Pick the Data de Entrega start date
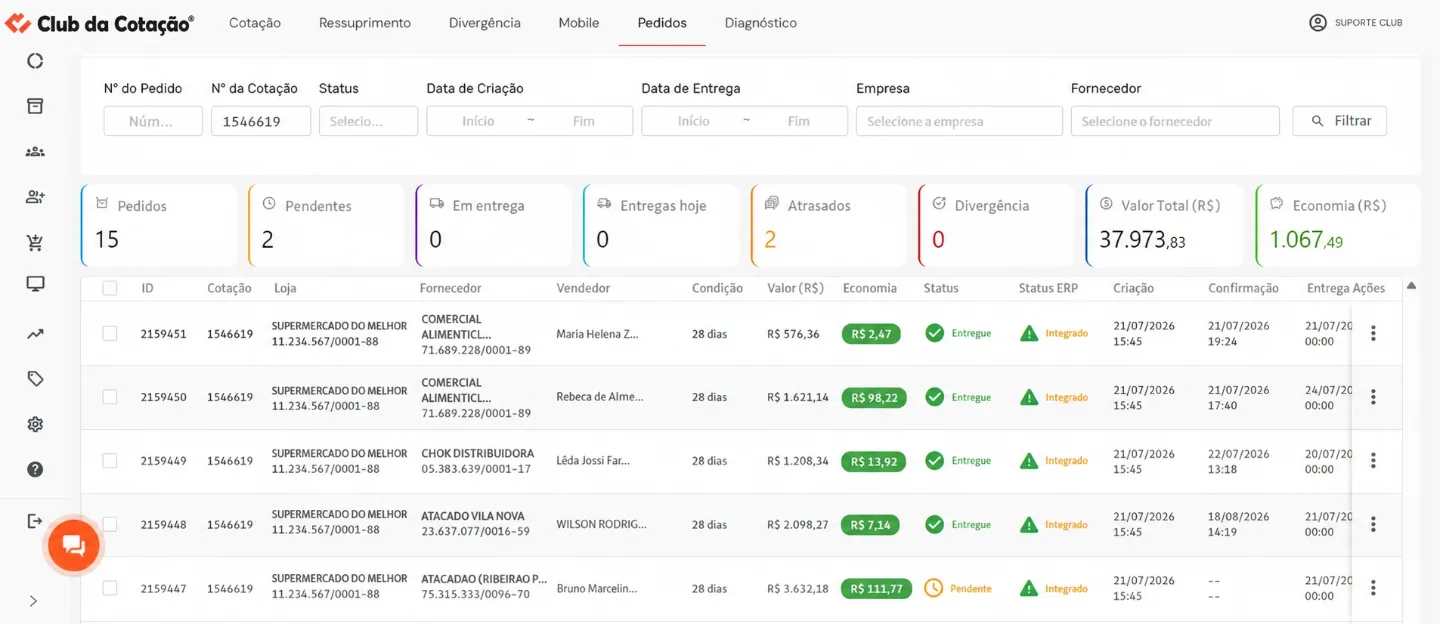The width and height of the screenshot is (1440, 624). pyautogui.click(x=693, y=121)
